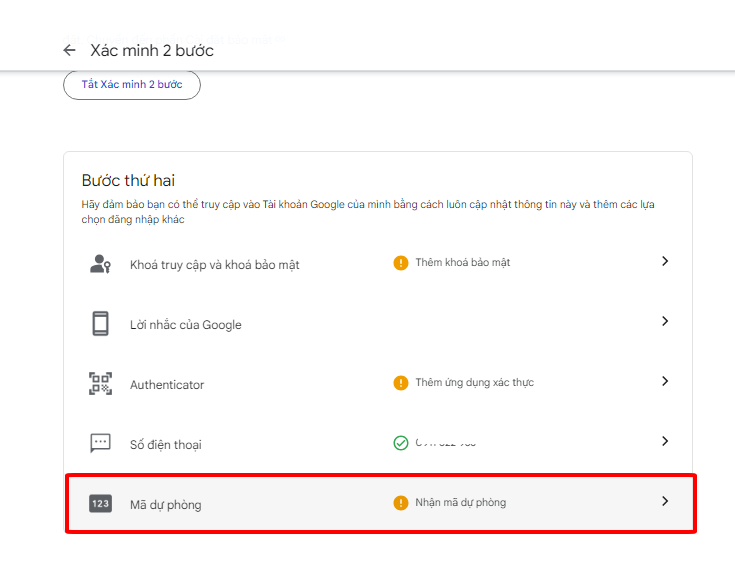Click the orange warning icon beside Nhận mã dự phòng

click(401, 503)
